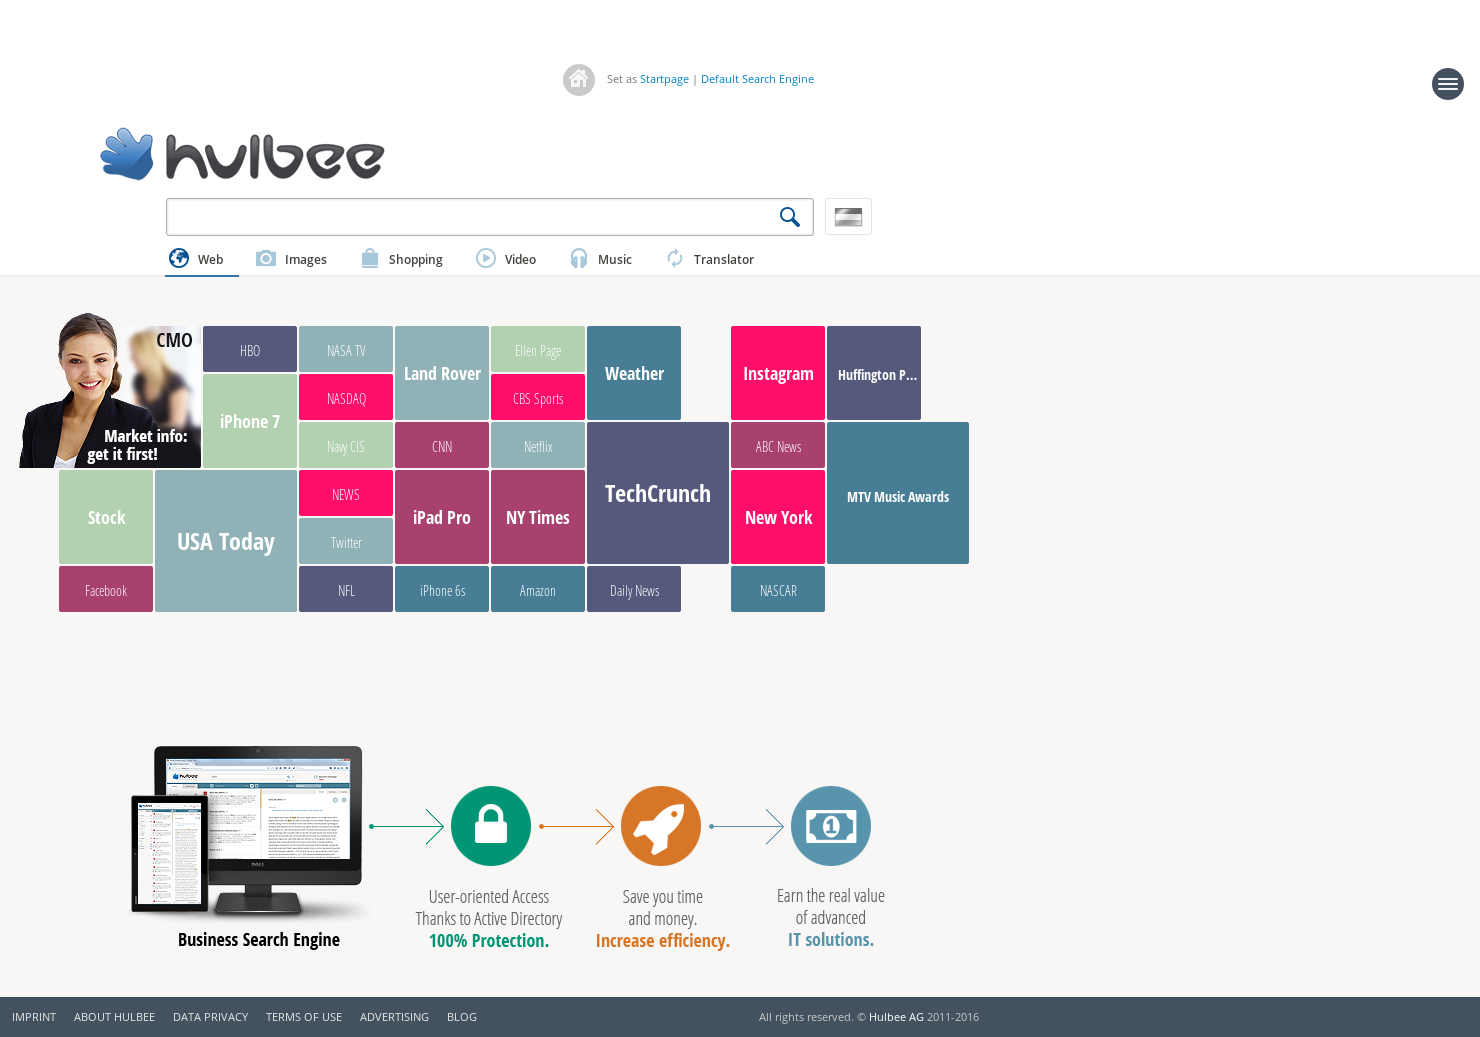Click the globe icon for Web
The image size is (1480, 1037).
(x=179, y=258)
